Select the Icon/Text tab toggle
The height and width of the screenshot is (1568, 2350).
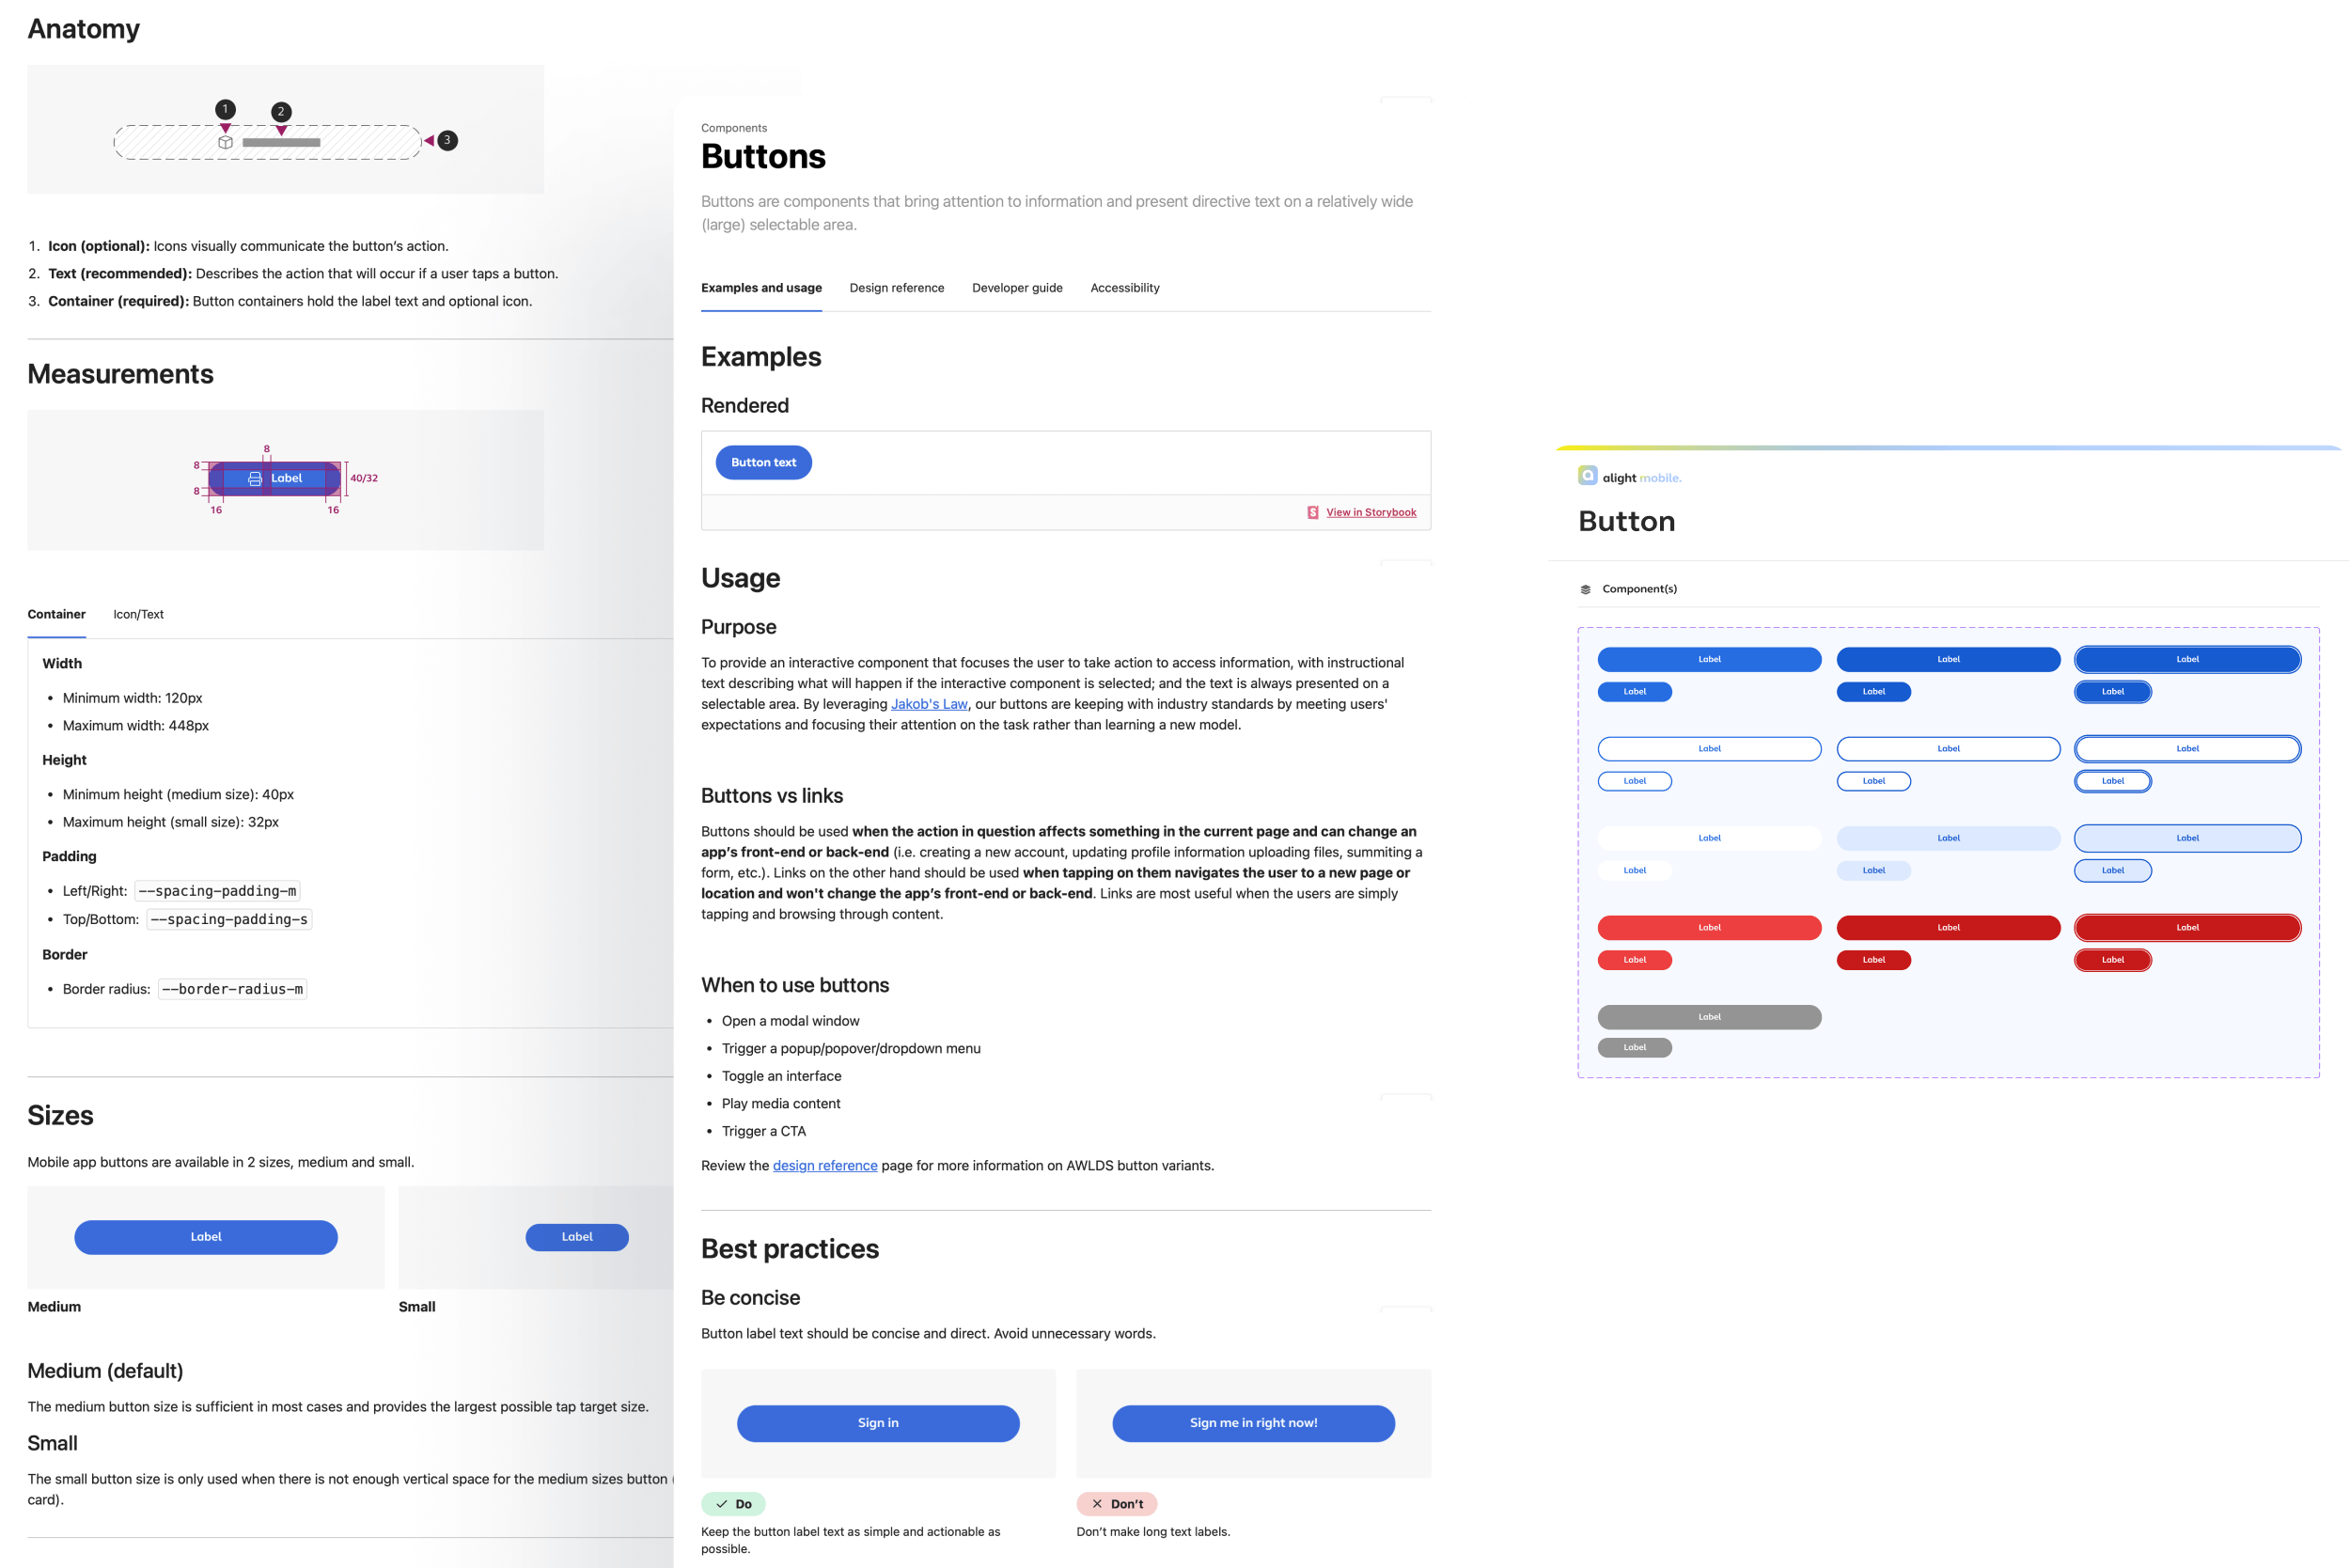click(138, 613)
